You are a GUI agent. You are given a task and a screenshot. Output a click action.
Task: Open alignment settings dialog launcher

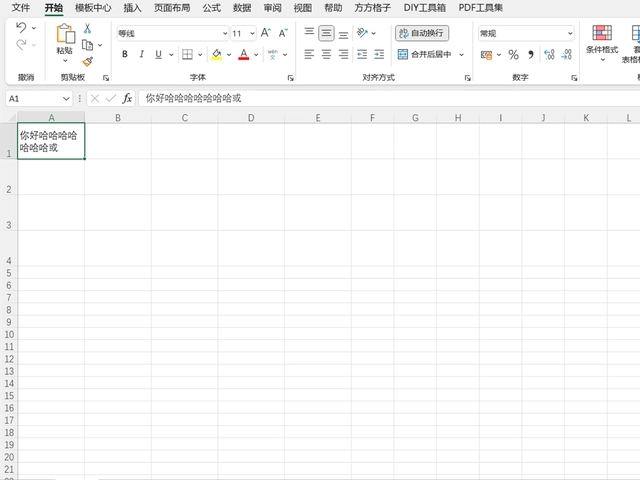click(x=468, y=78)
